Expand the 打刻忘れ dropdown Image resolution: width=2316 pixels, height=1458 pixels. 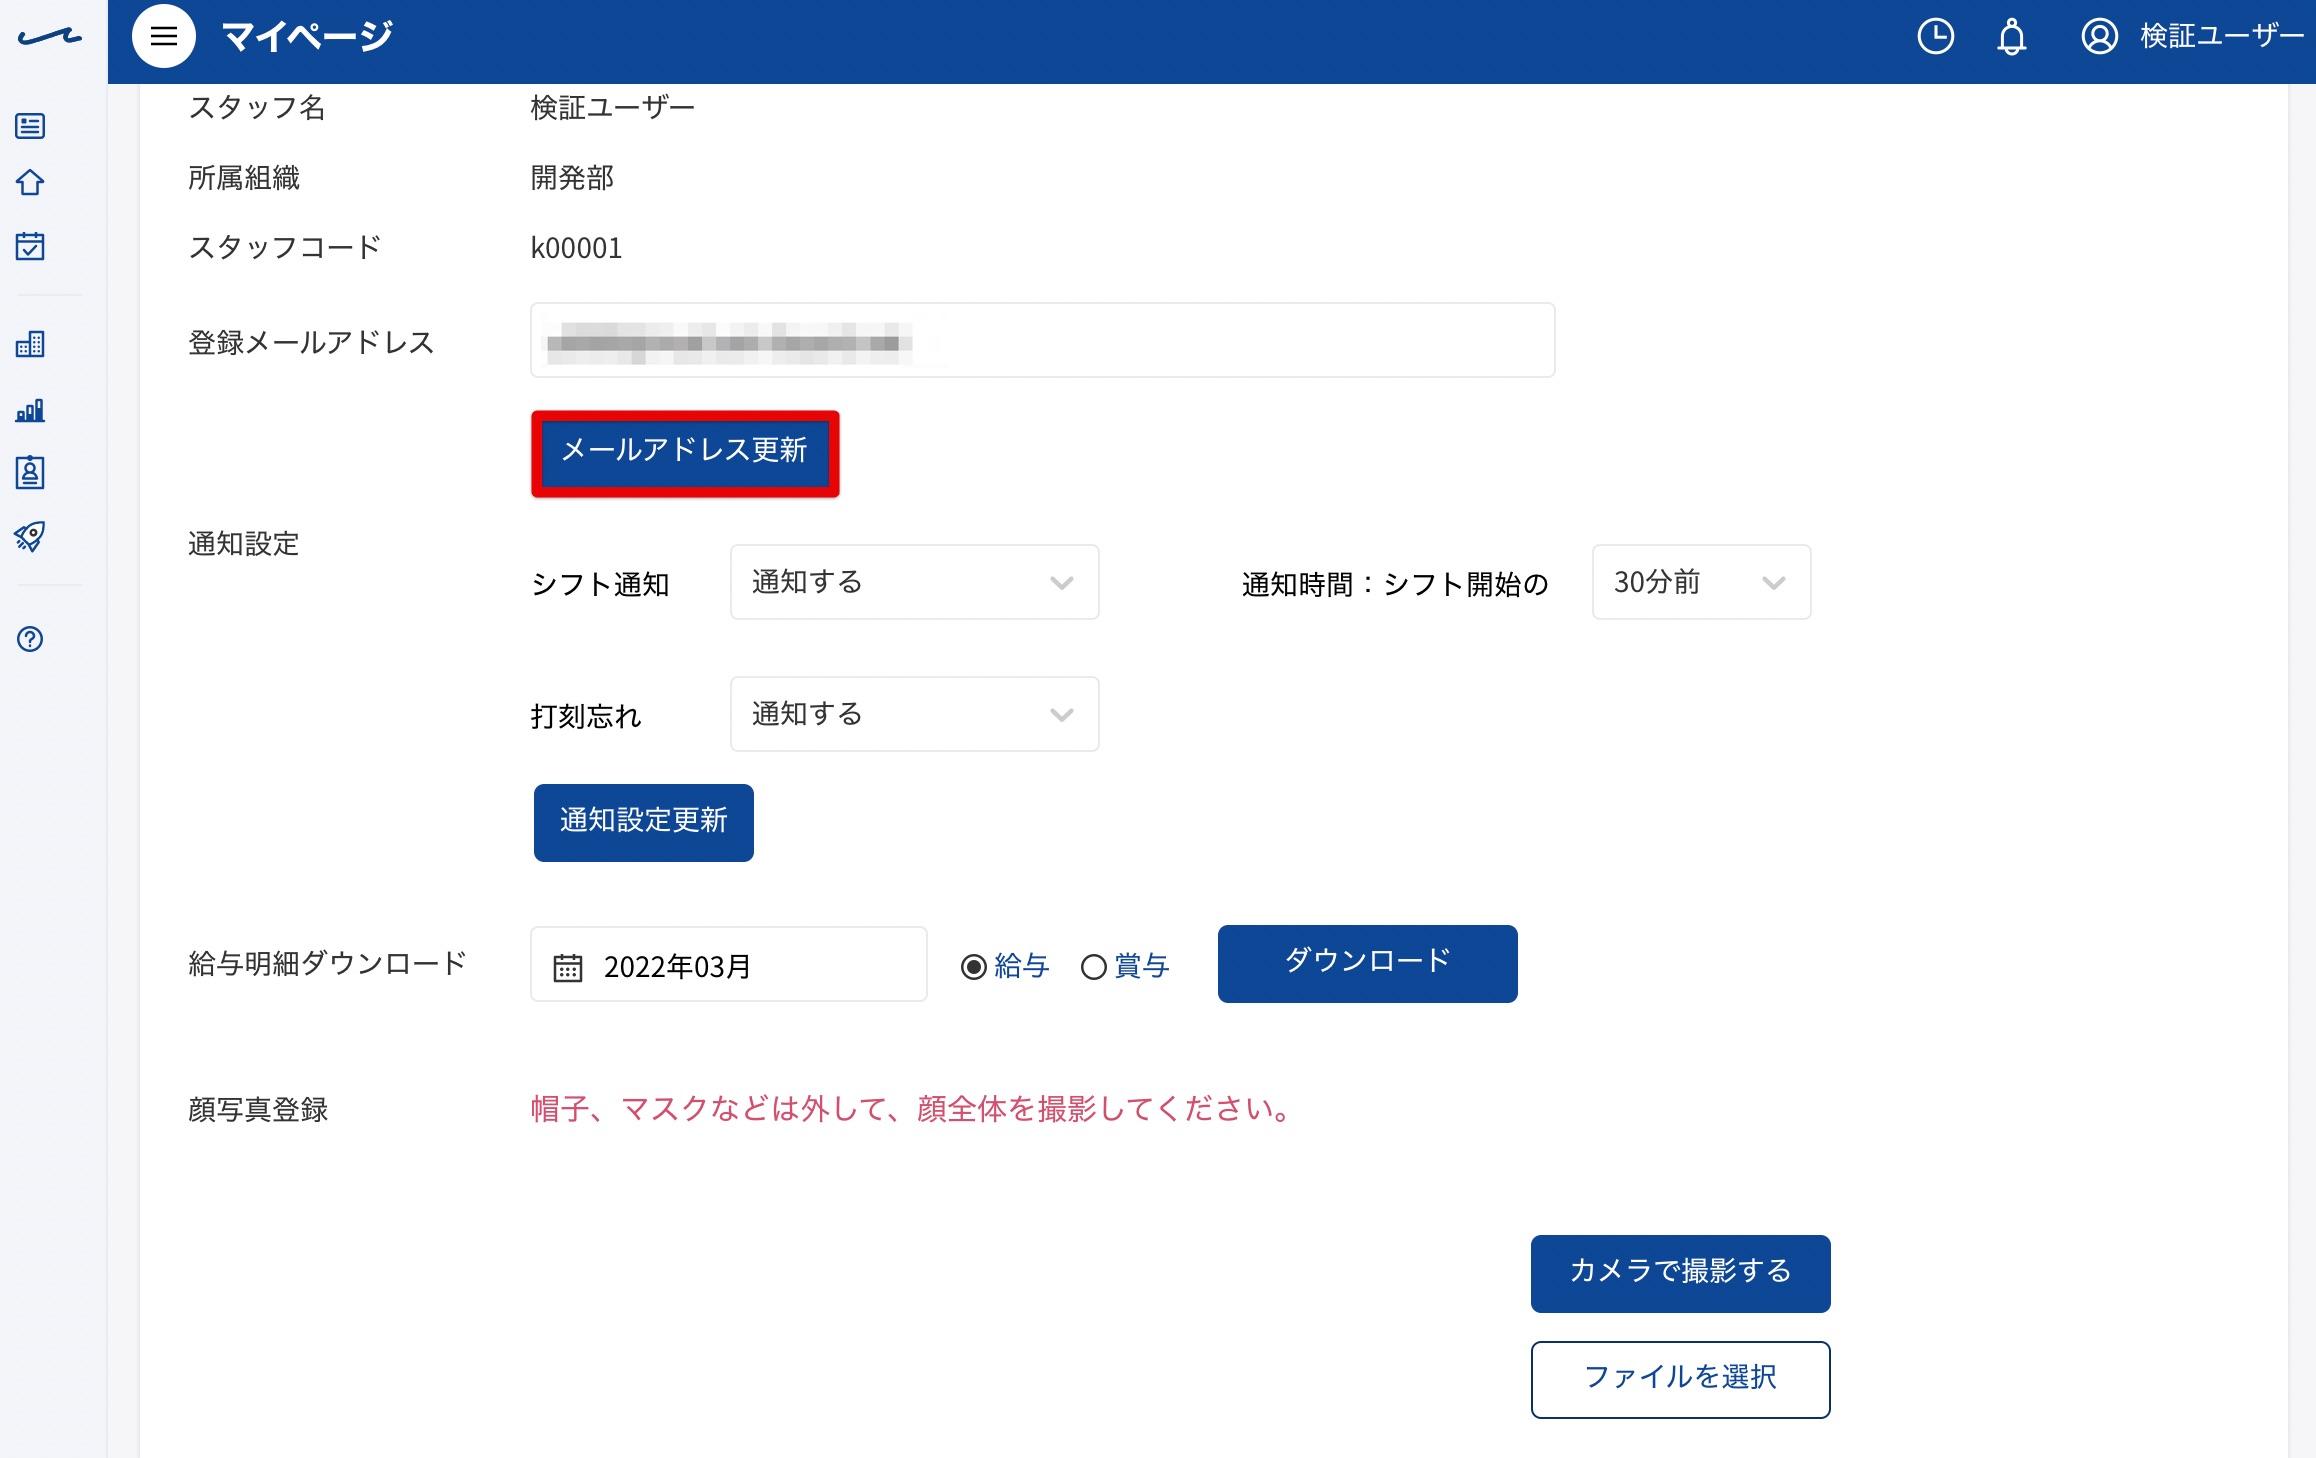pos(914,714)
